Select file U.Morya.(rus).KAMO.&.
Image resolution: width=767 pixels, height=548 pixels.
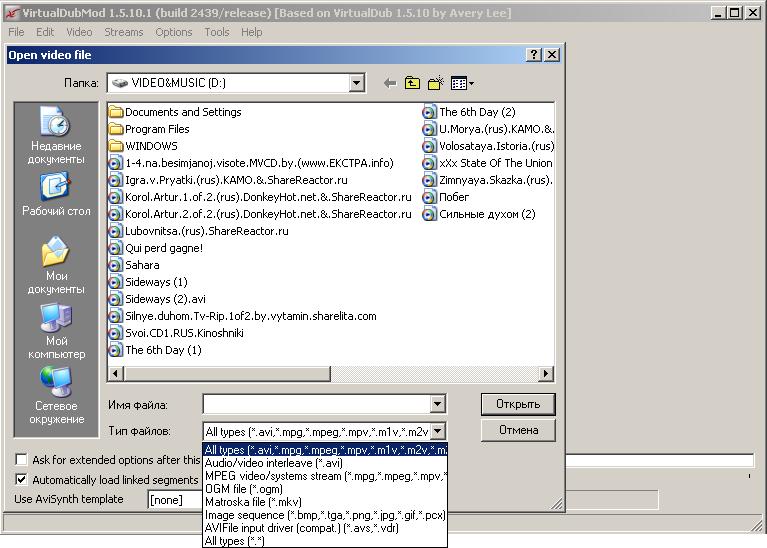click(488, 129)
